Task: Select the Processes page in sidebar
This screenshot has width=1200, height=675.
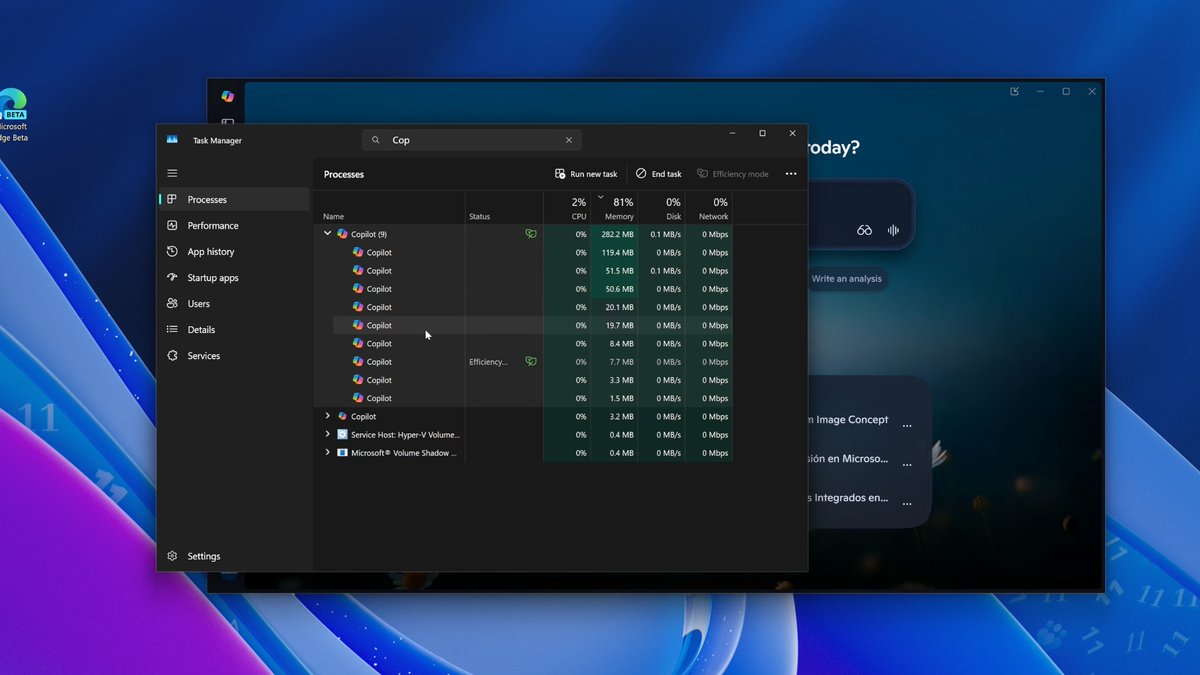Action: [234, 199]
